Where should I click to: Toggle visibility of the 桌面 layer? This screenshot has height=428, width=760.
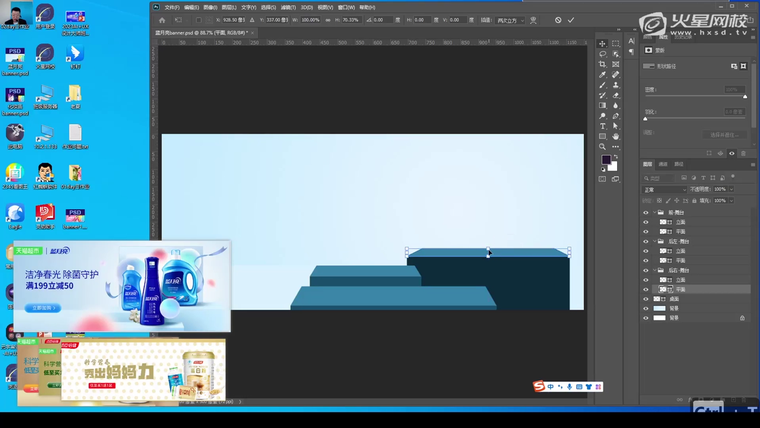pyautogui.click(x=646, y=299)
